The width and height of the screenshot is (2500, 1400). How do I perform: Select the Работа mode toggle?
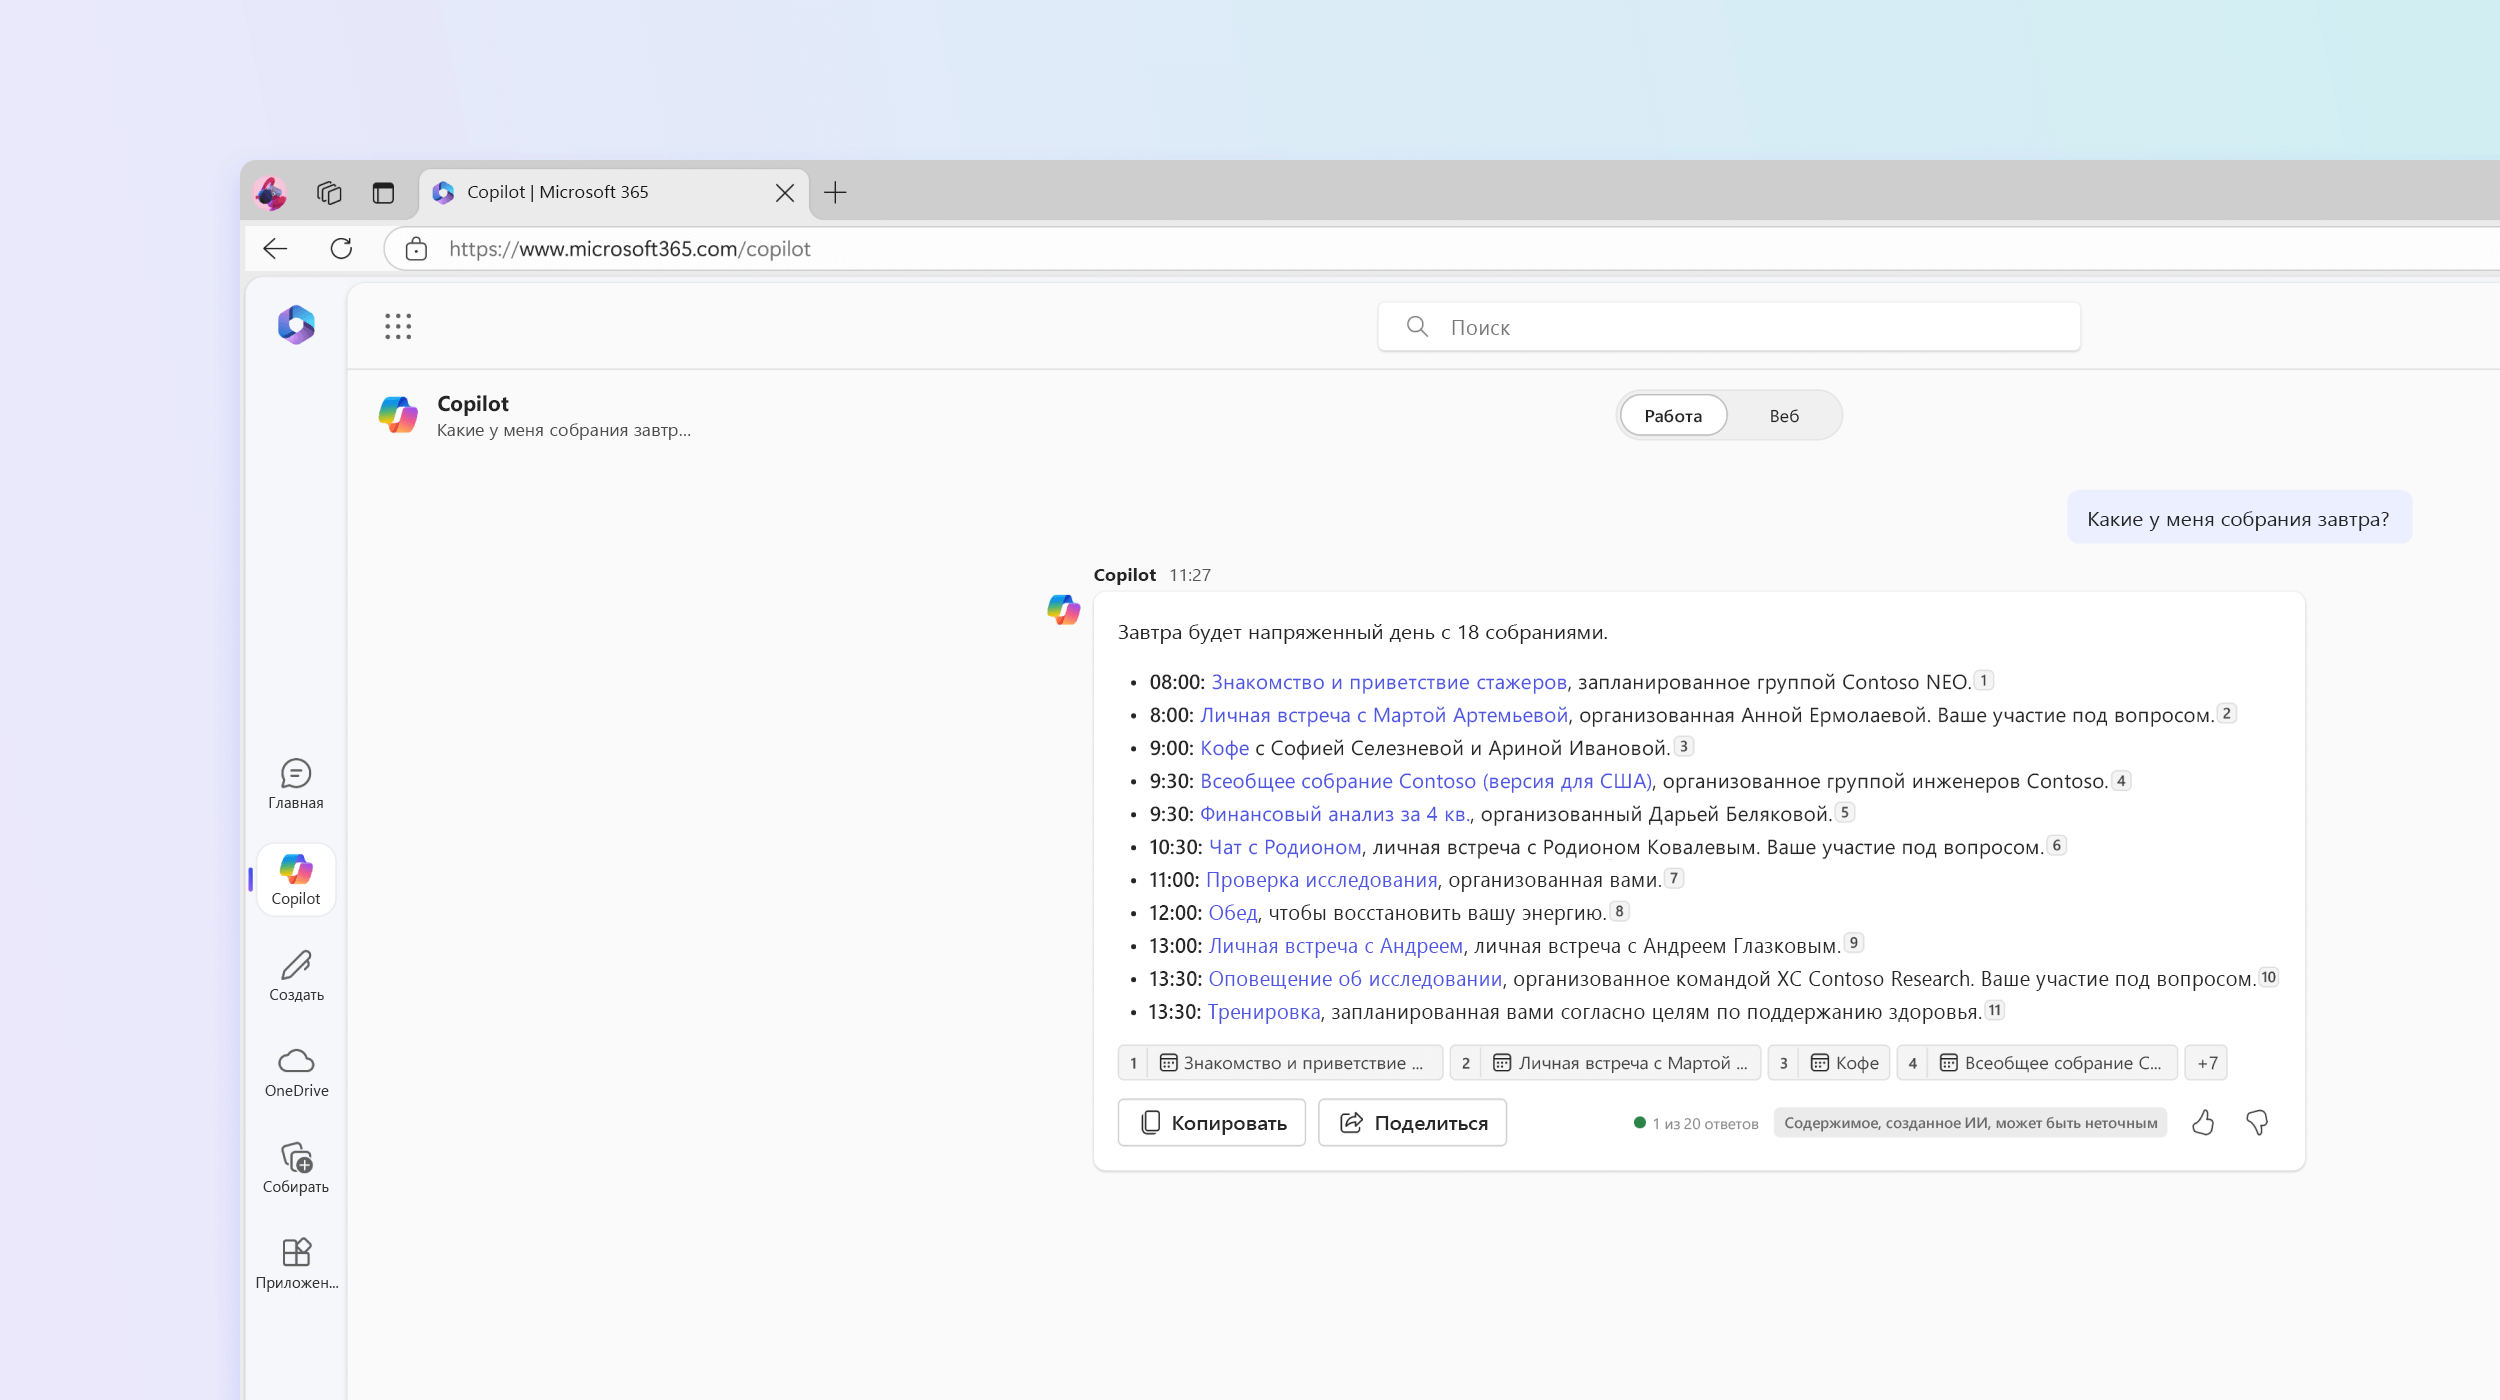(x=1673, y=416)
